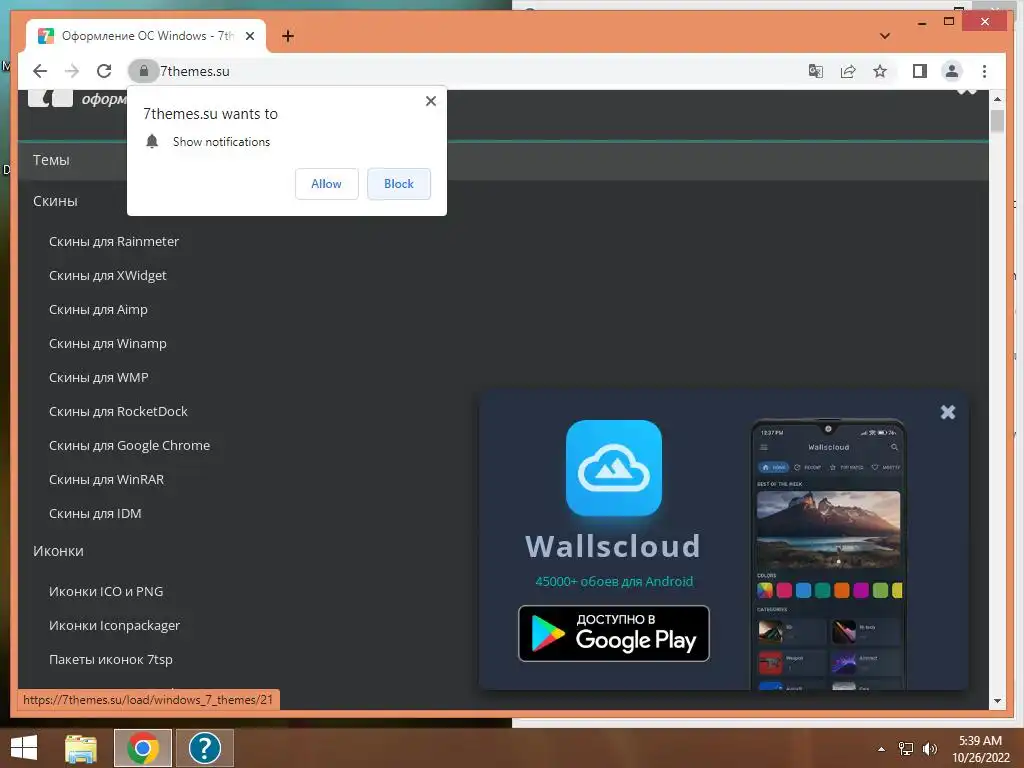Open a new browser tab
The width and height of the screenshot is (1024, 768).
(x=287, y=36)
